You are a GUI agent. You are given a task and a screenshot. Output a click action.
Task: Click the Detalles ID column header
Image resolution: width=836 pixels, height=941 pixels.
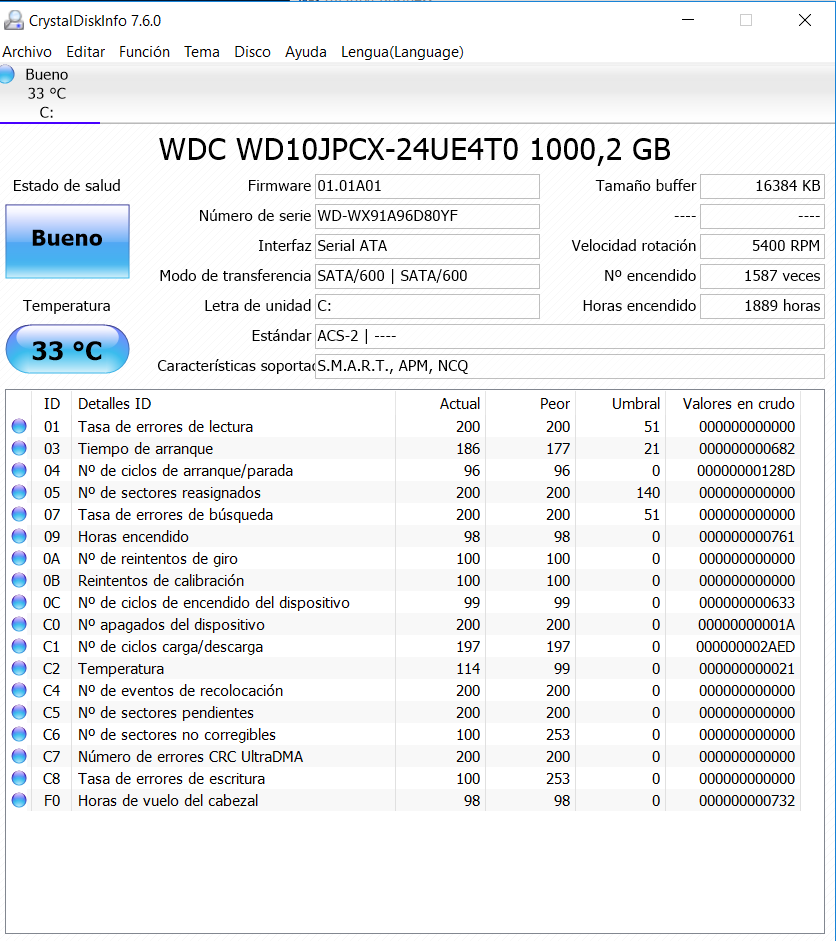pos(233,404)
